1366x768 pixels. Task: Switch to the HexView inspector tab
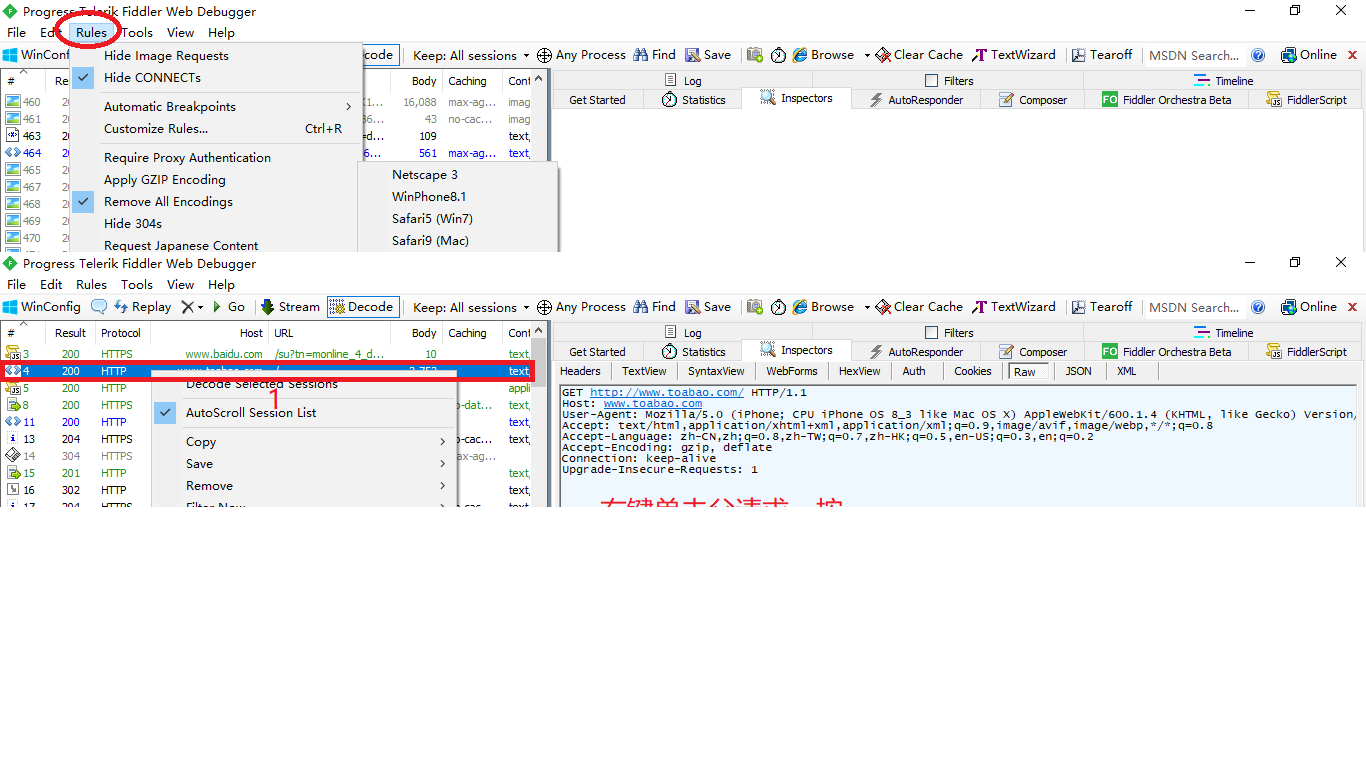coord(860,371)
